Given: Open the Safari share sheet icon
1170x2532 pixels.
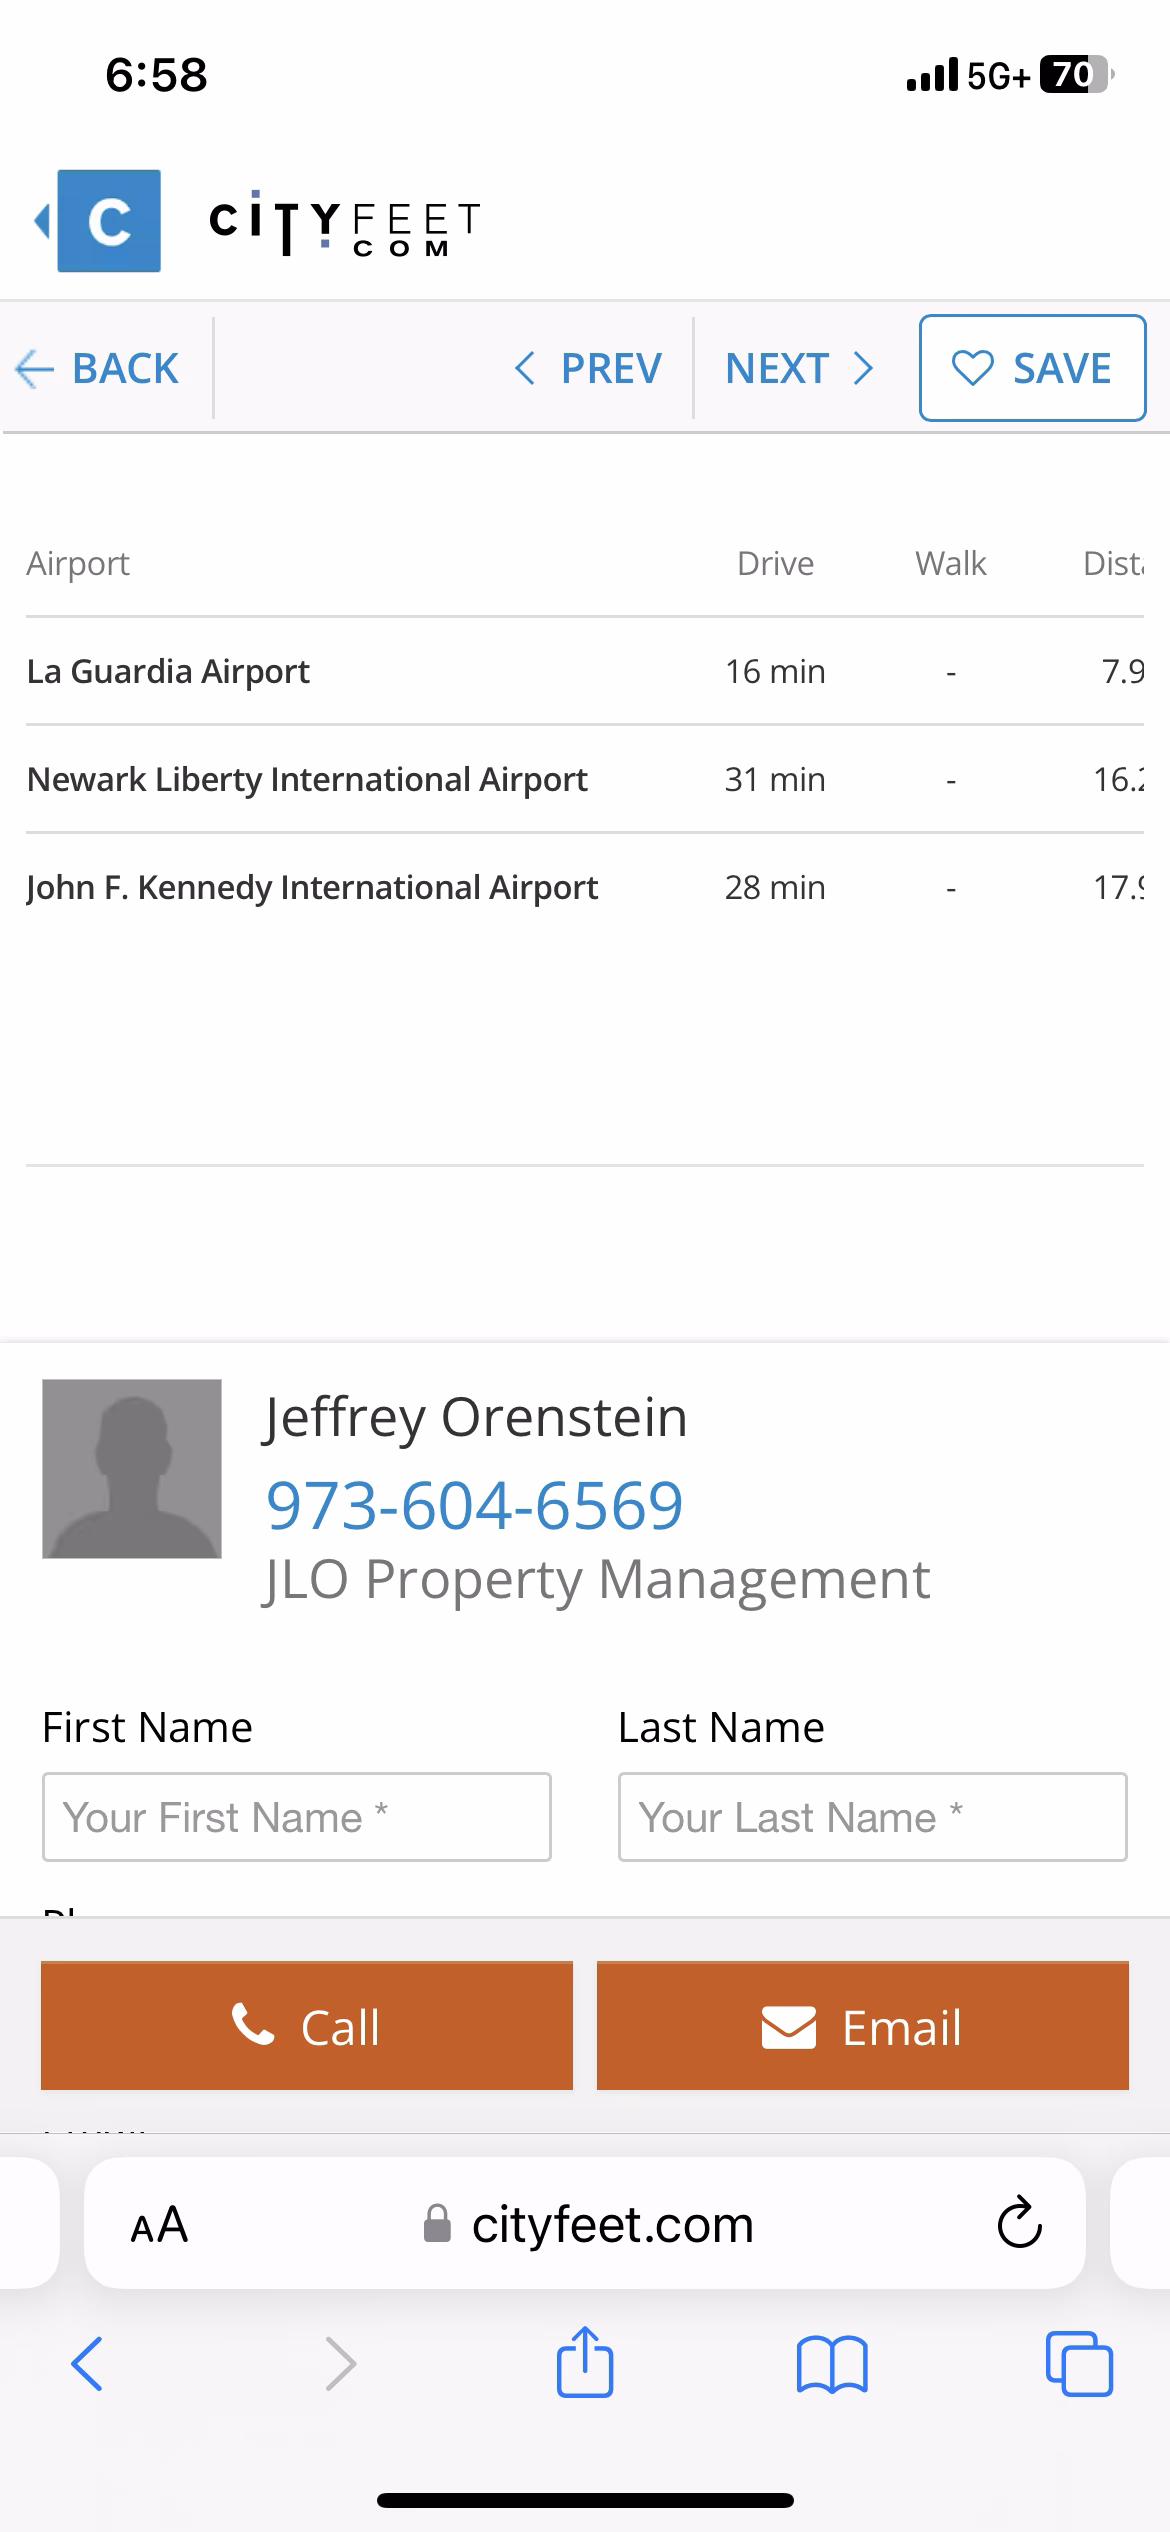Looking at the screenshot, I should tap(585, 2362).
